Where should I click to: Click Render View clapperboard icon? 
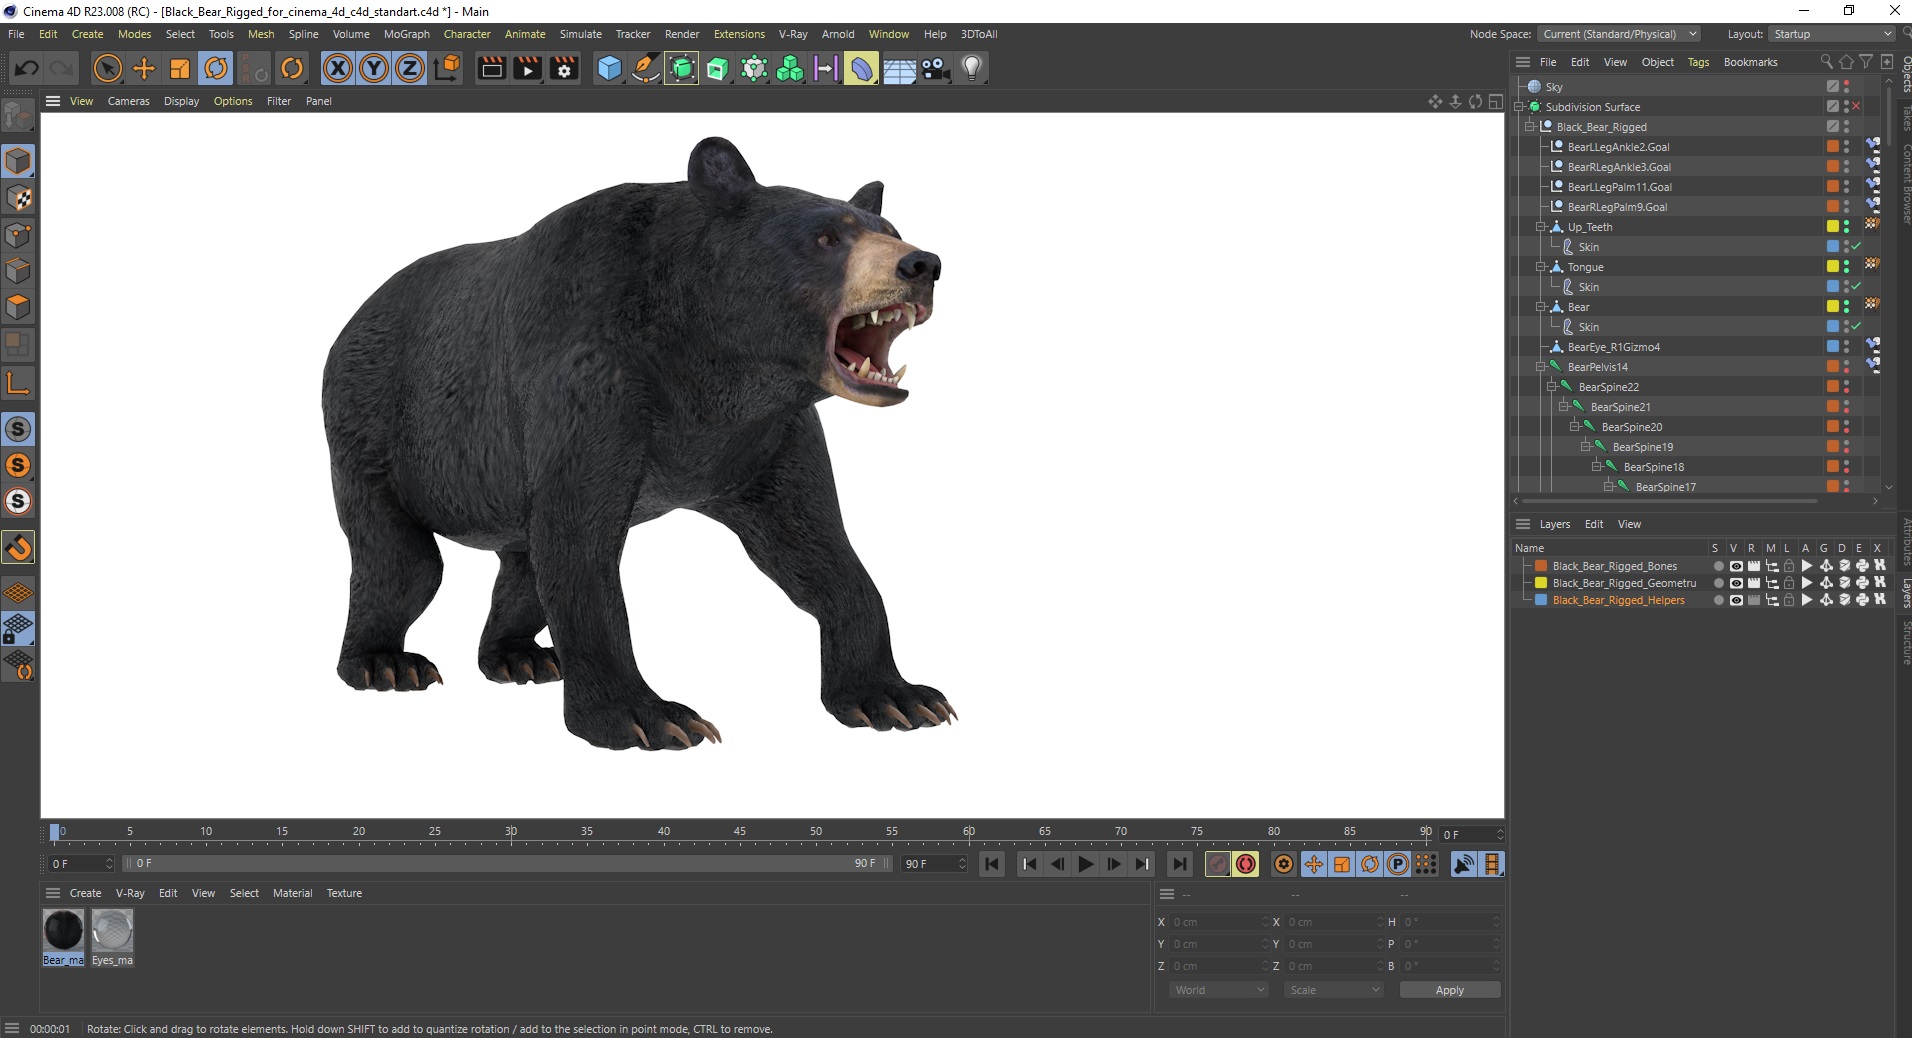(491, 68)
